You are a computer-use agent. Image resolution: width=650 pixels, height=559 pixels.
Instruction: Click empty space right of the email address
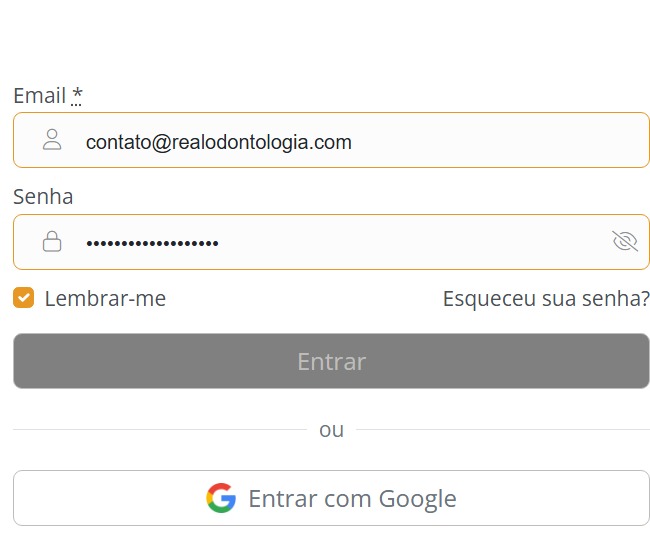(500, 140)
